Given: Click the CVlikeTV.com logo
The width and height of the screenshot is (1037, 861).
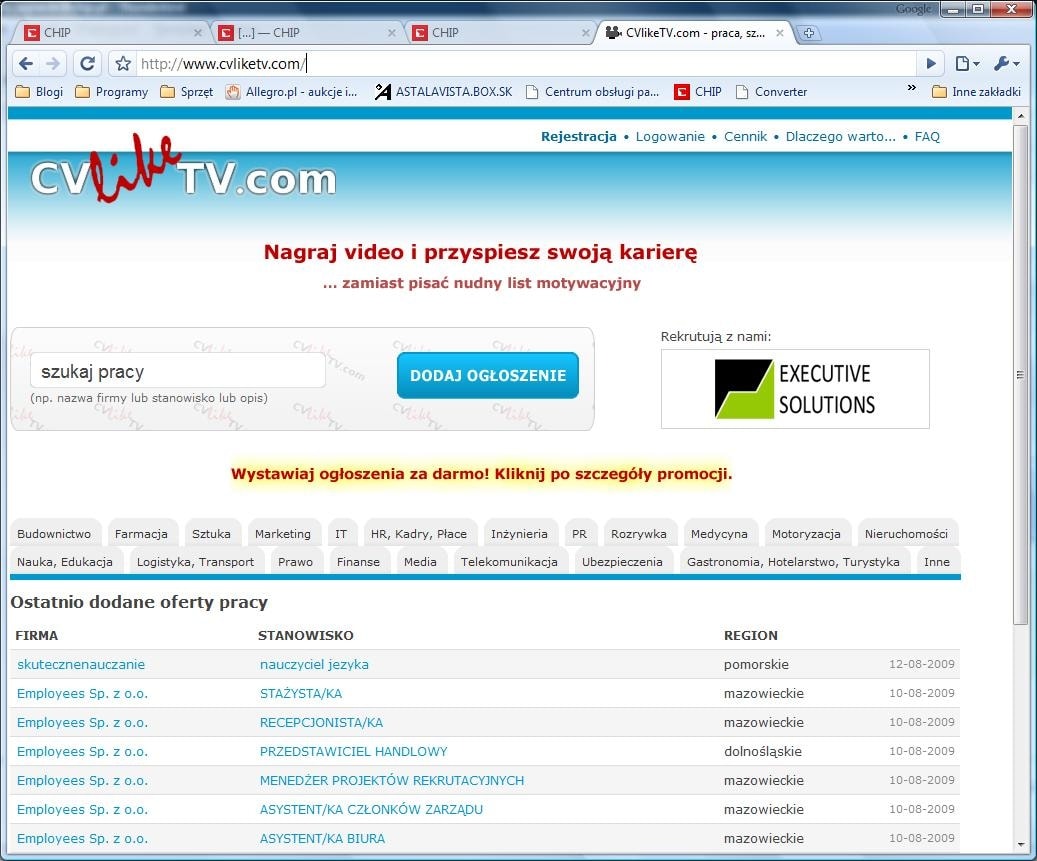Looking at the screenshot, I should coord(183,171).
